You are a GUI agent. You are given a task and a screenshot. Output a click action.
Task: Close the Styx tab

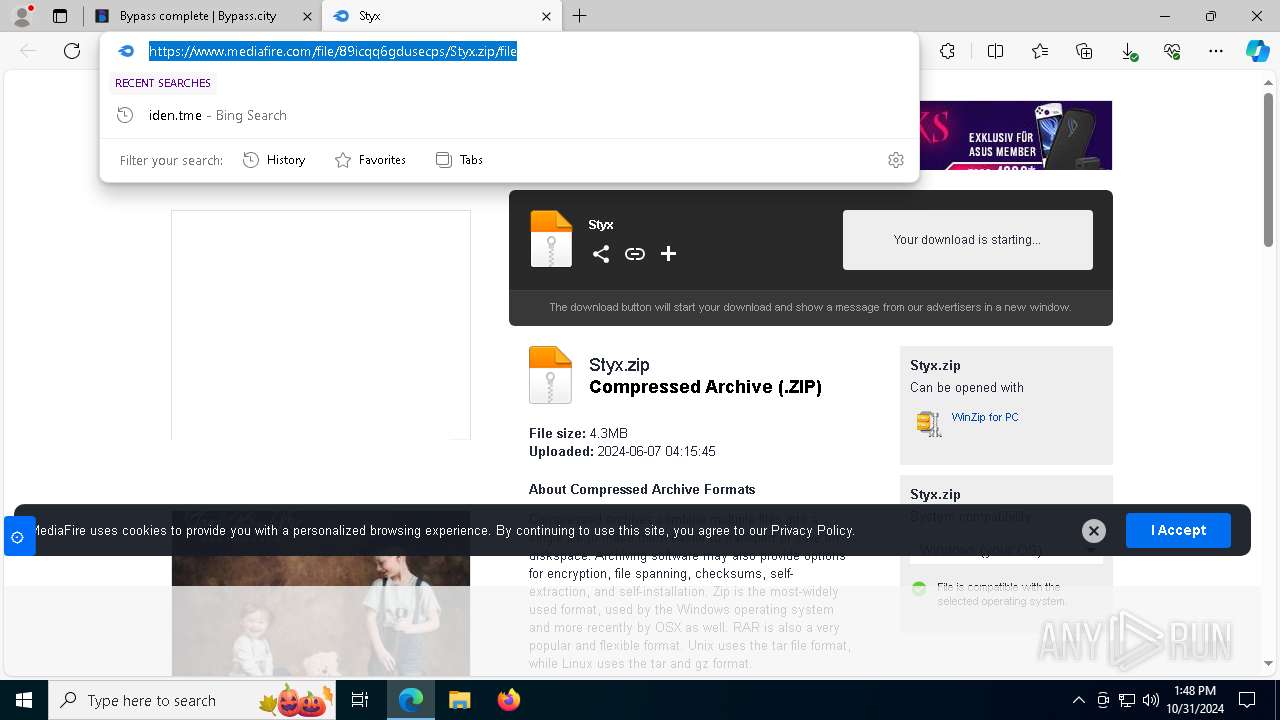coord(546,16)
